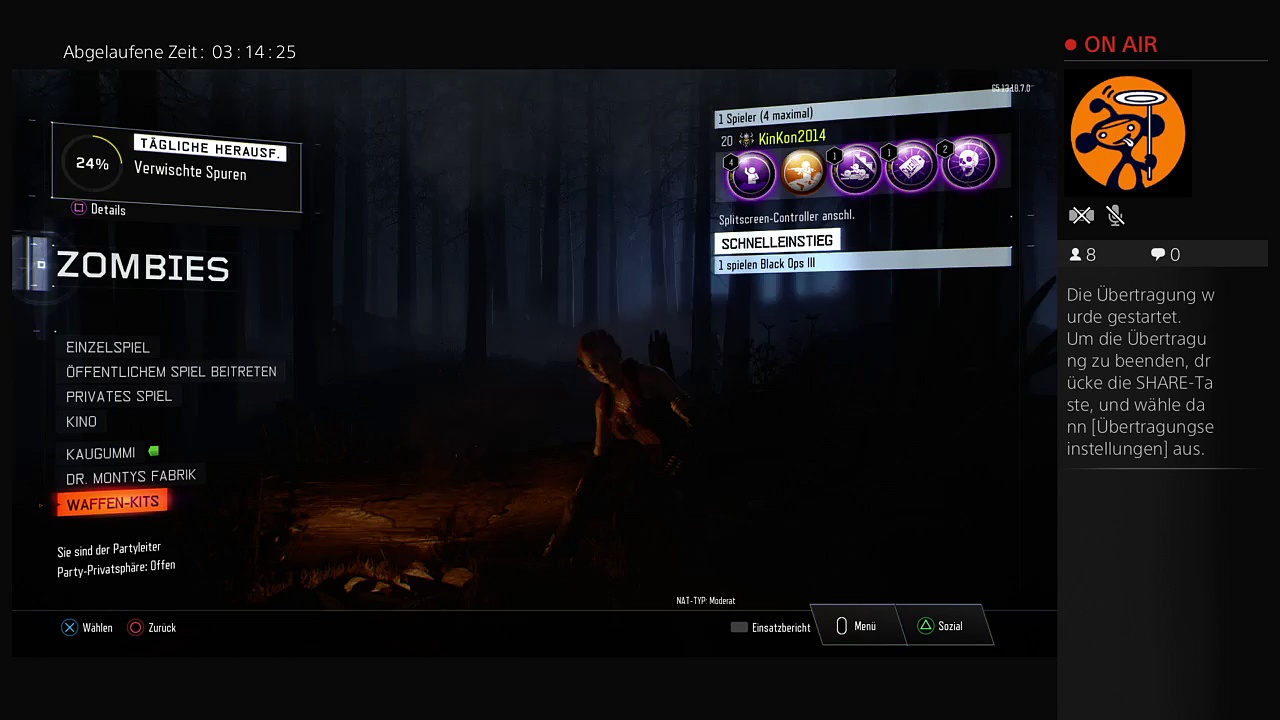Click the viewer count person icon
This screenshot has height=720, width=1280.
click(x=1075, y=255)
